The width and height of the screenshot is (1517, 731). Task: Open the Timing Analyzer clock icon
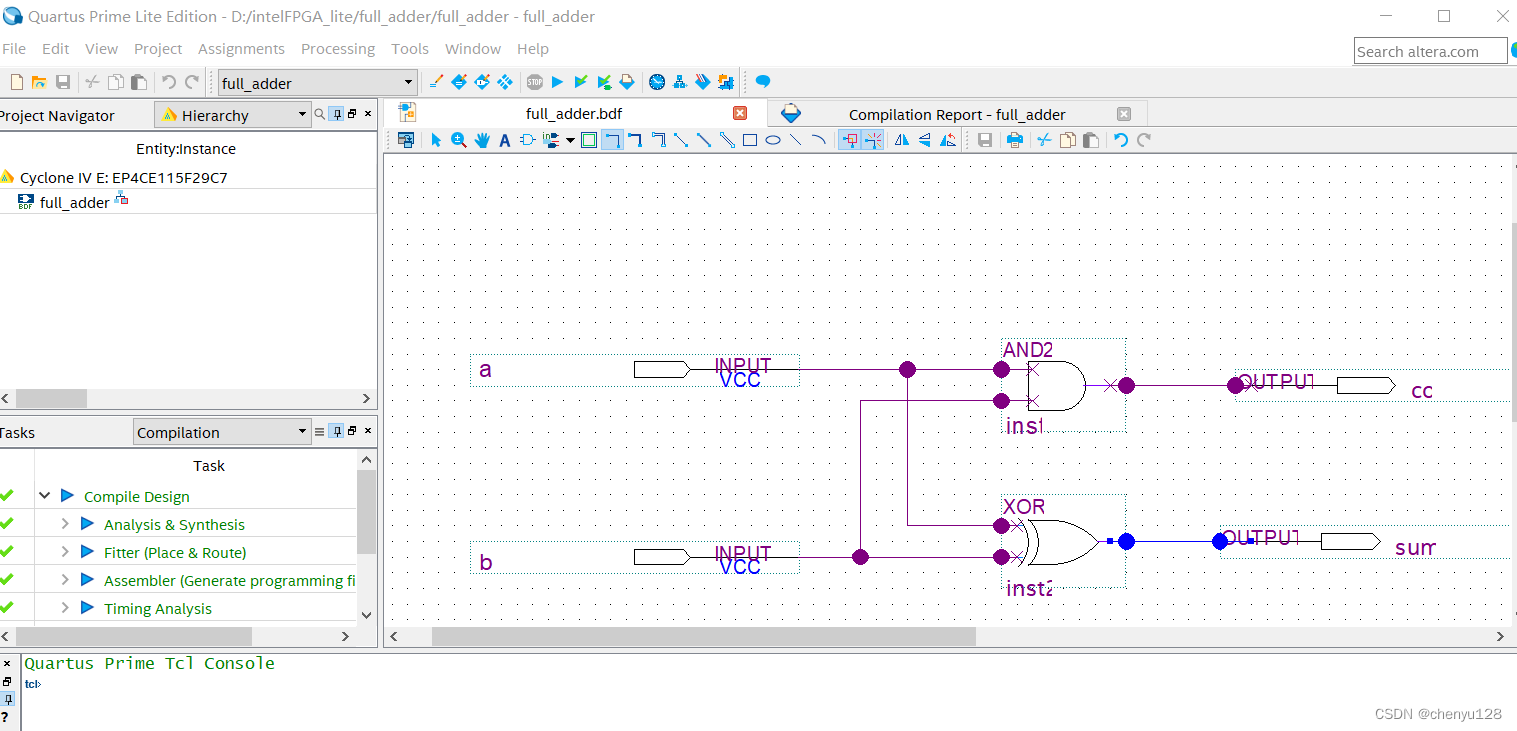[657, 82]
